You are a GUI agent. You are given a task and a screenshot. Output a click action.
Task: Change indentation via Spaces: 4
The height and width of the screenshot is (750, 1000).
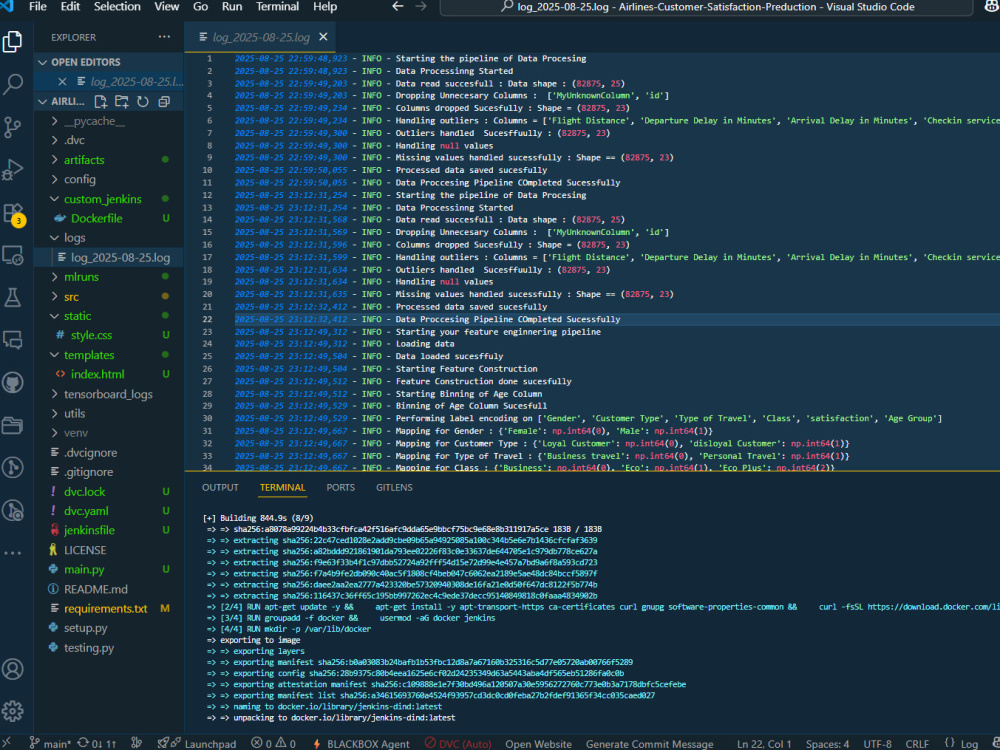(827, 744)
